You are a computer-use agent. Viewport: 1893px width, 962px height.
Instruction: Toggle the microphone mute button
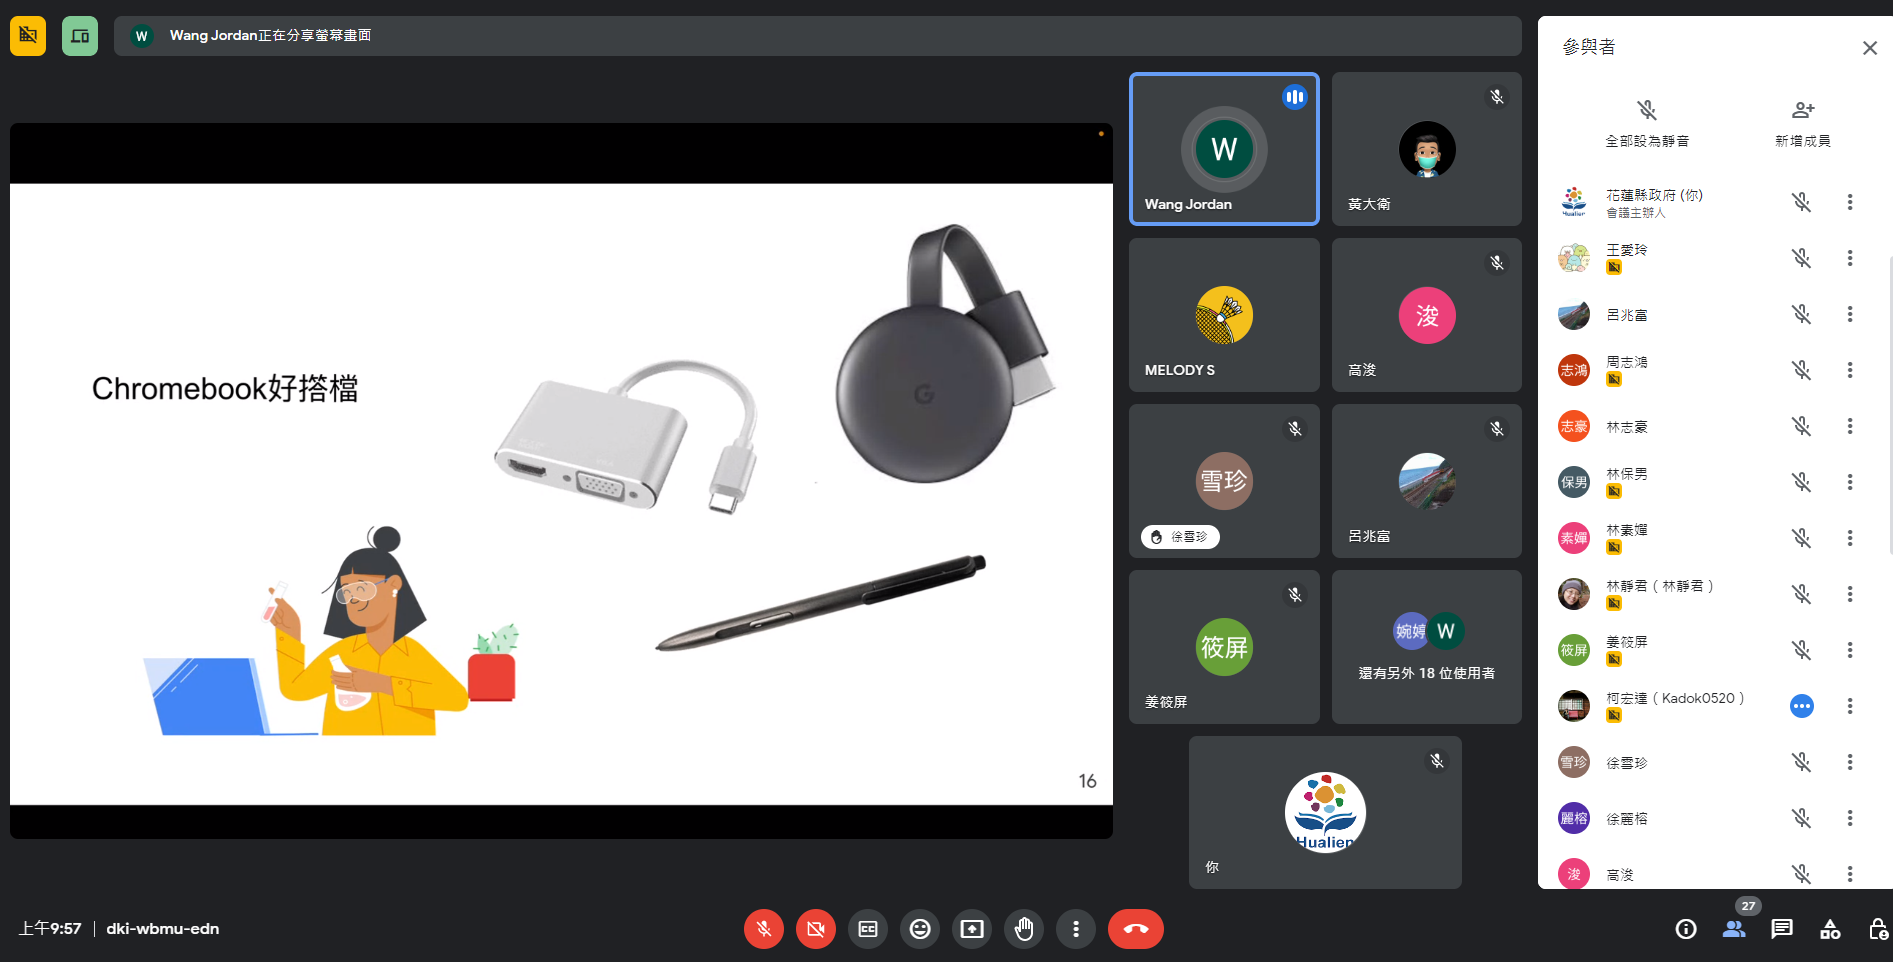tap(764, 929)
